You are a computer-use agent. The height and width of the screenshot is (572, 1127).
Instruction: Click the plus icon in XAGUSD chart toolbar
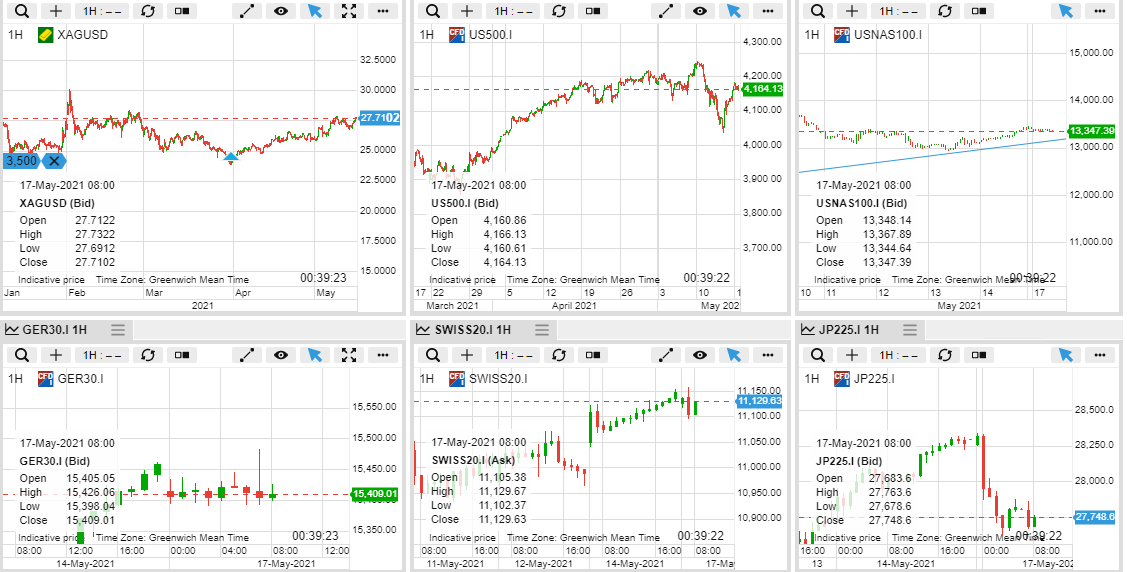[56, 11]
